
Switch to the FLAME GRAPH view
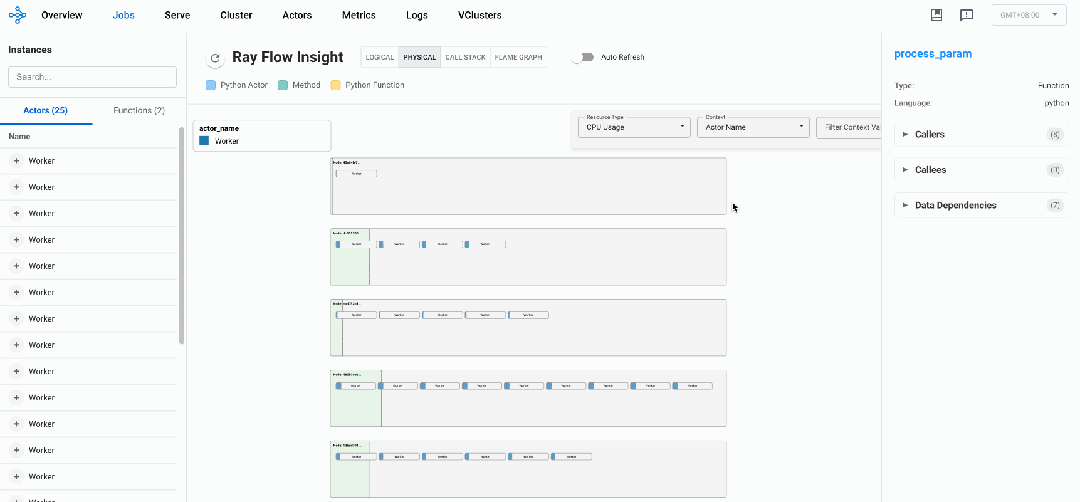(x=518, y=57)
